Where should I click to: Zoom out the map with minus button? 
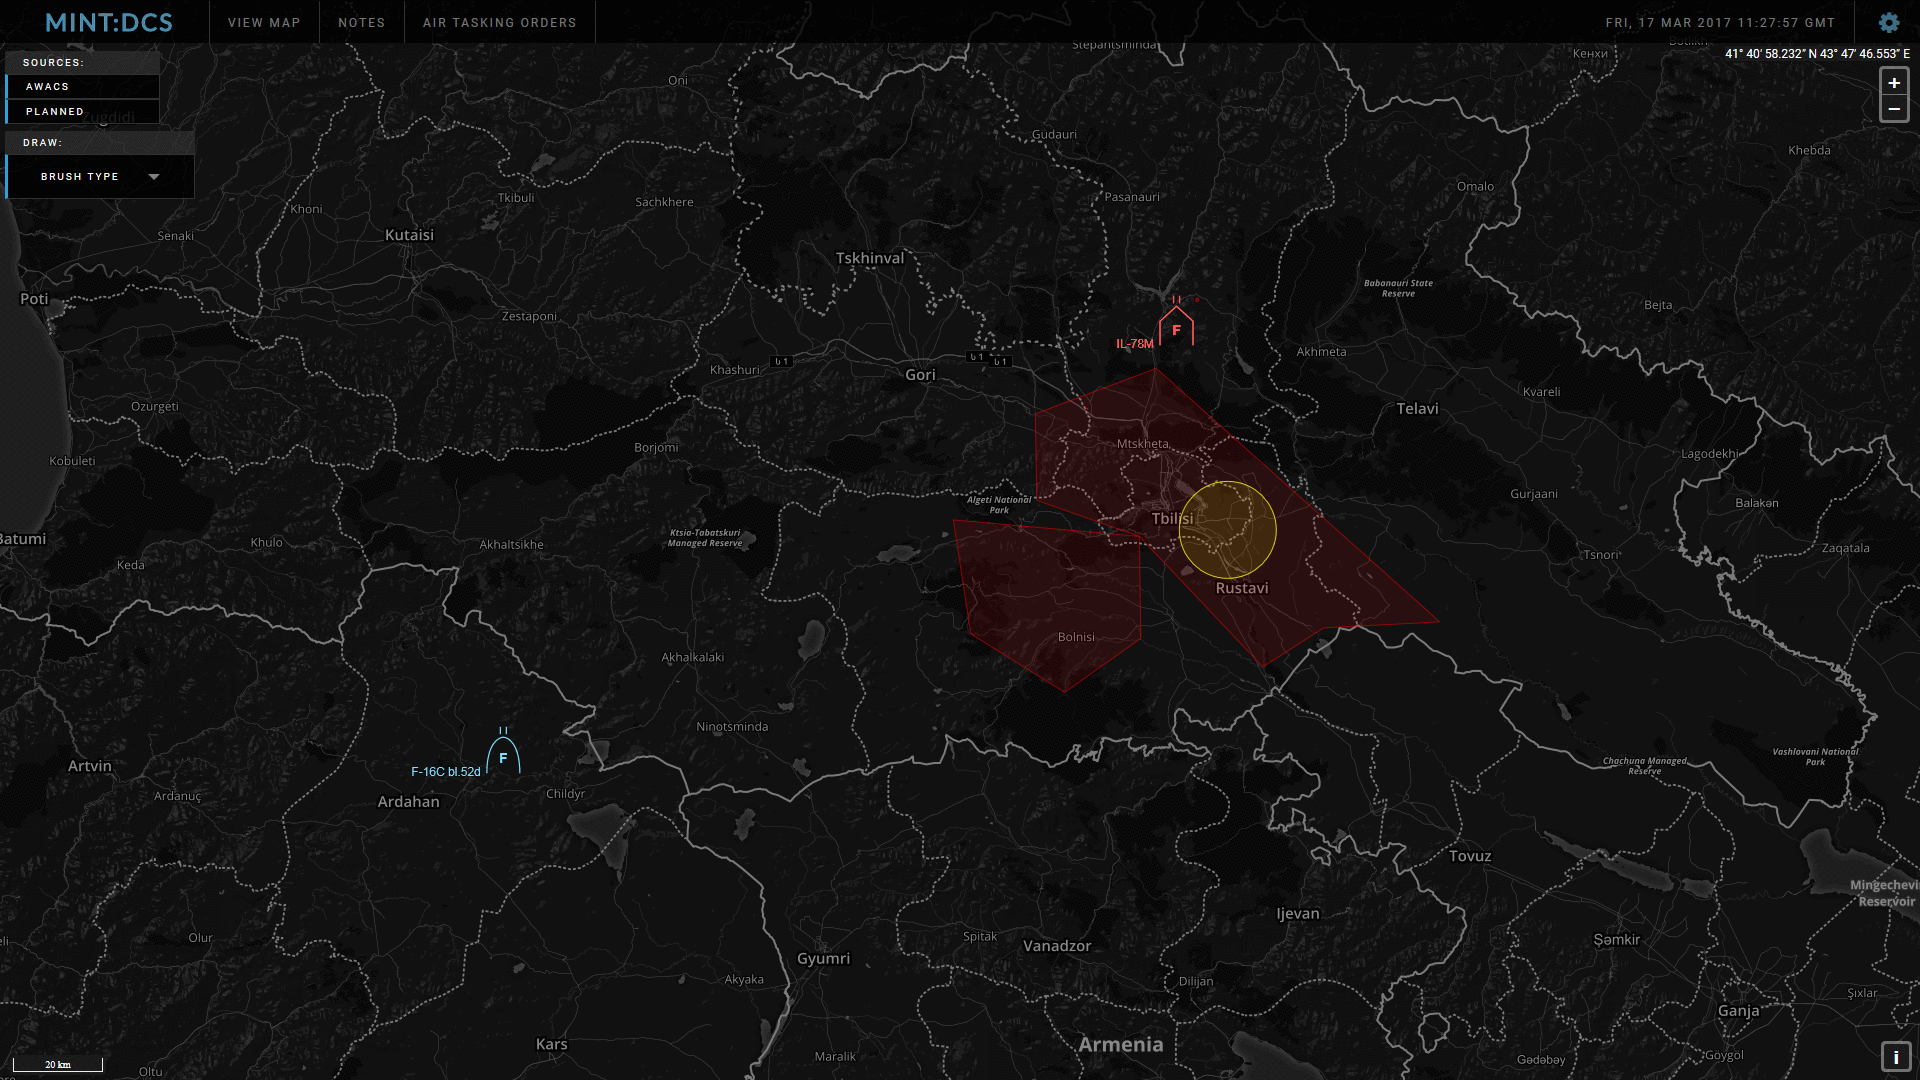click(x=1894, y=109)
